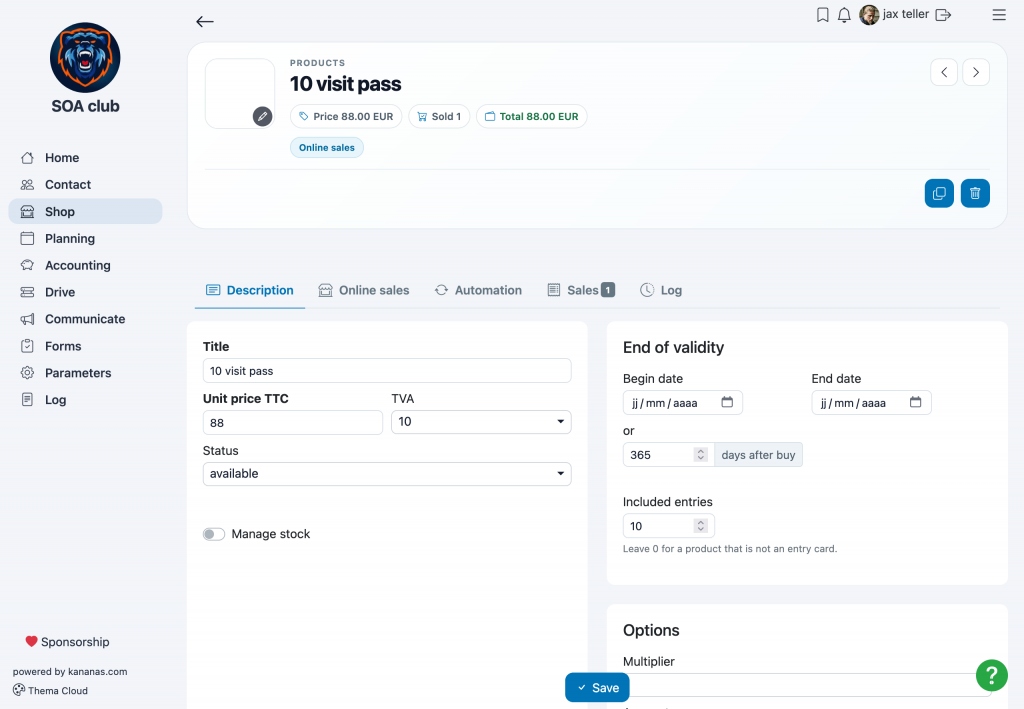Viewport: 1024px width, 709px height.
Task: Click the Total 88.00 EUR chip
Action: coord(532,116)
